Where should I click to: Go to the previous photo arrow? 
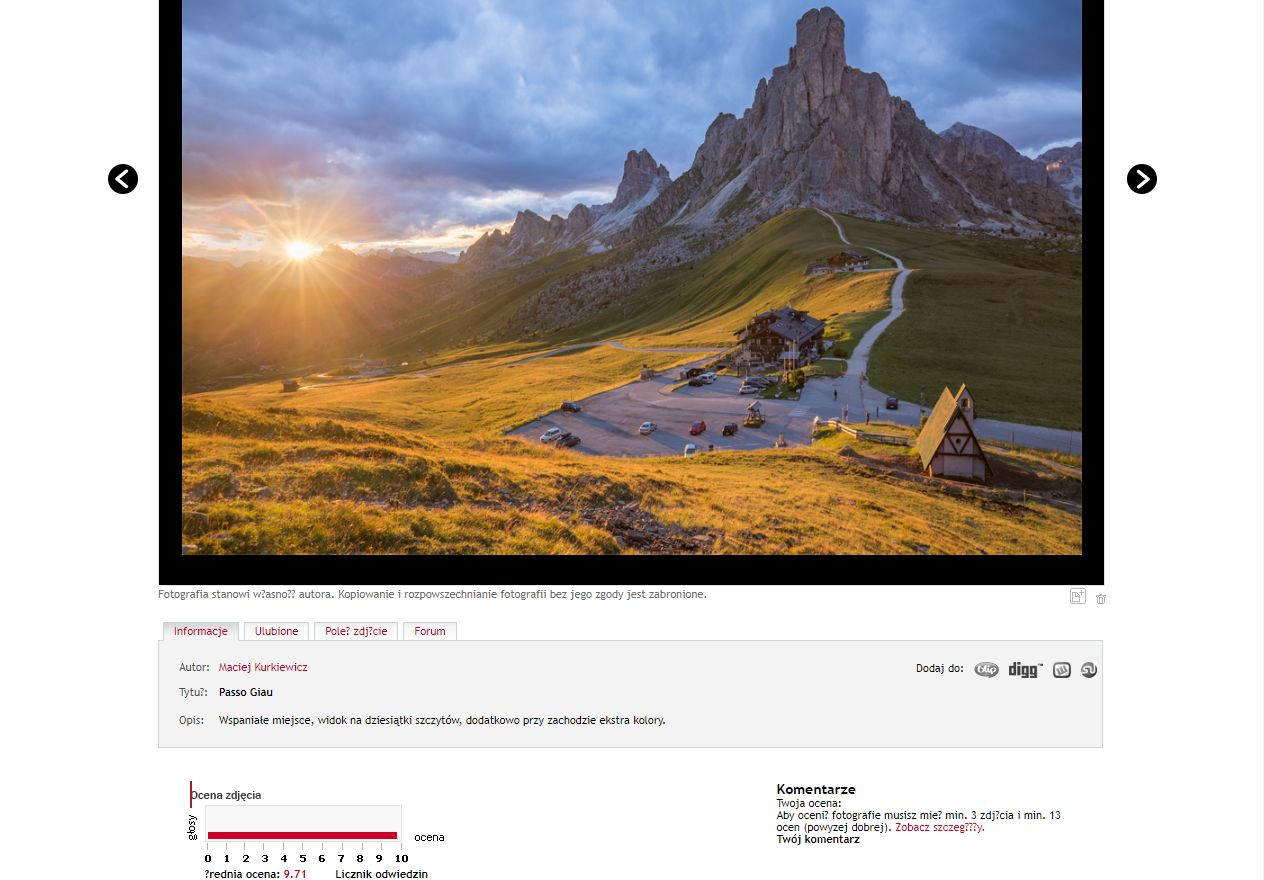123,179
